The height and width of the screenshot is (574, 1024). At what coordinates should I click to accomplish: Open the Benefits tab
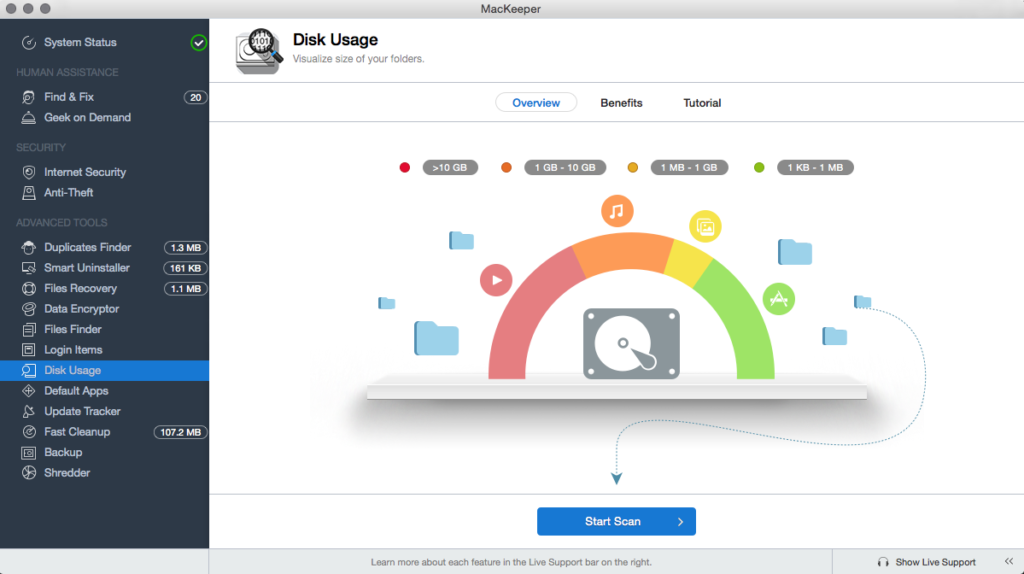(x=621, y=103)
